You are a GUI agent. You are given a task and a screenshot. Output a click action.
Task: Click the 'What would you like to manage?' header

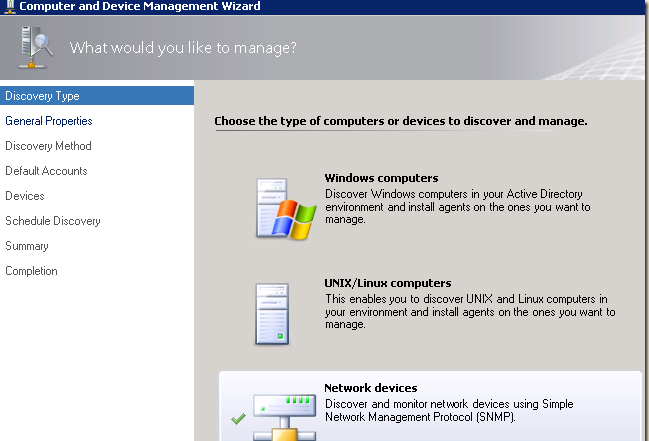(183, 48)
